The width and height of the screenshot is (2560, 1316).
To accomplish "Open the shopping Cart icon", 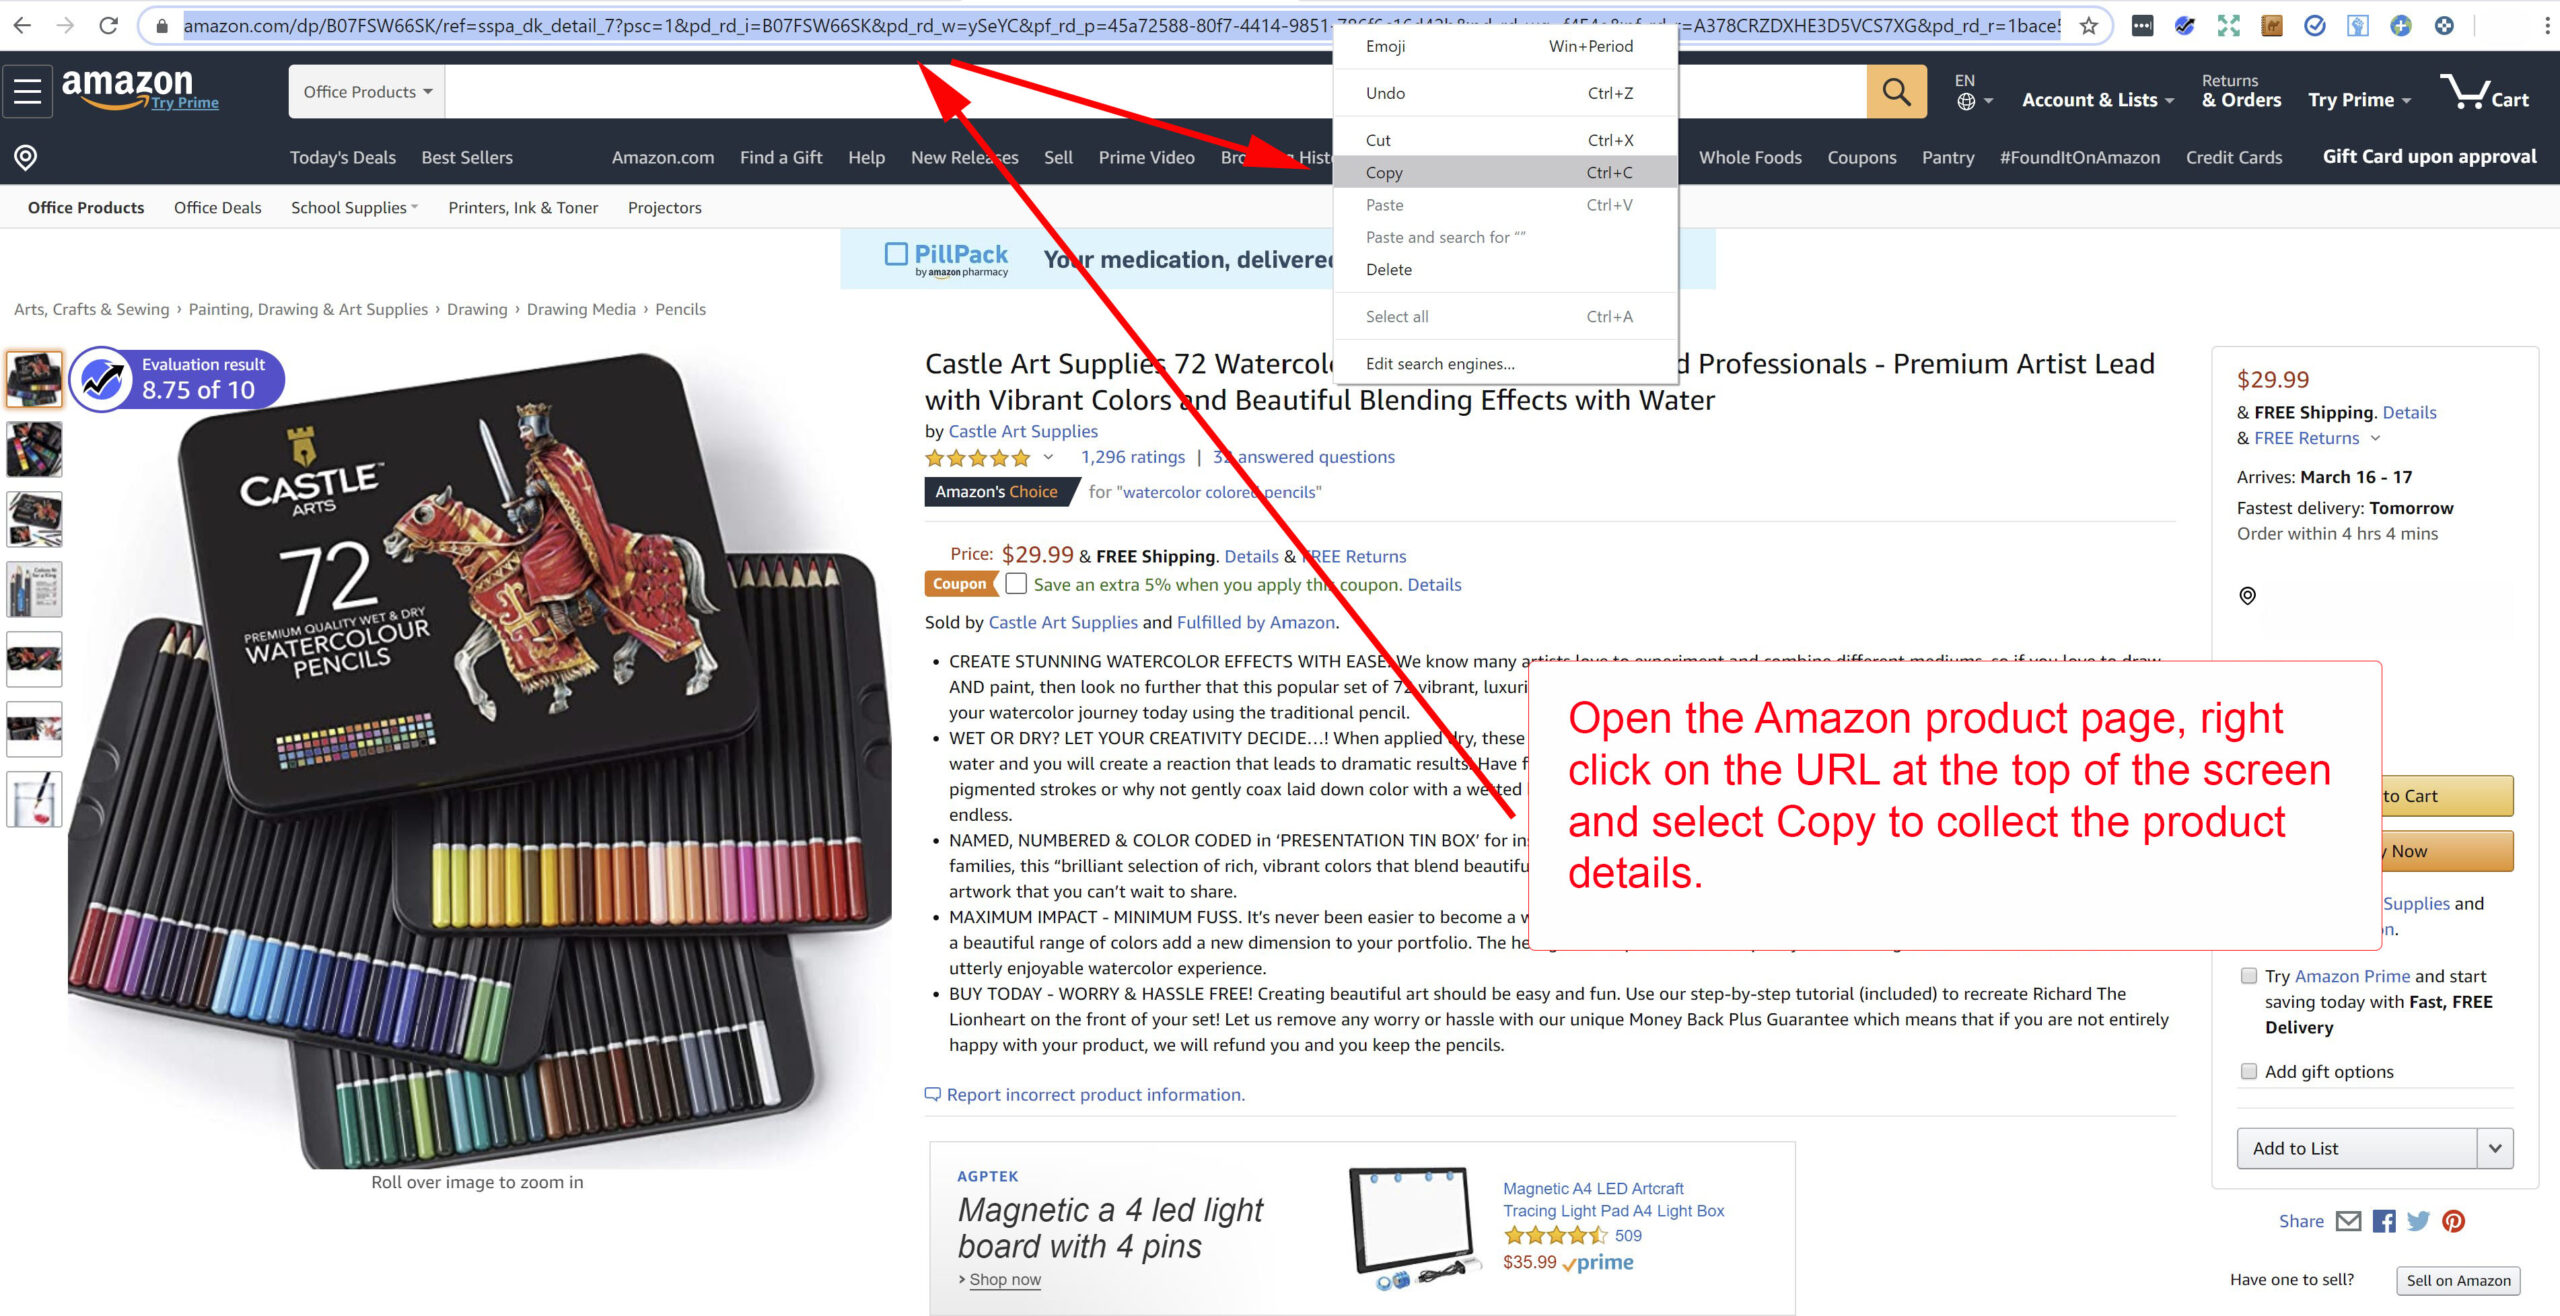I will pos(2484,92).
